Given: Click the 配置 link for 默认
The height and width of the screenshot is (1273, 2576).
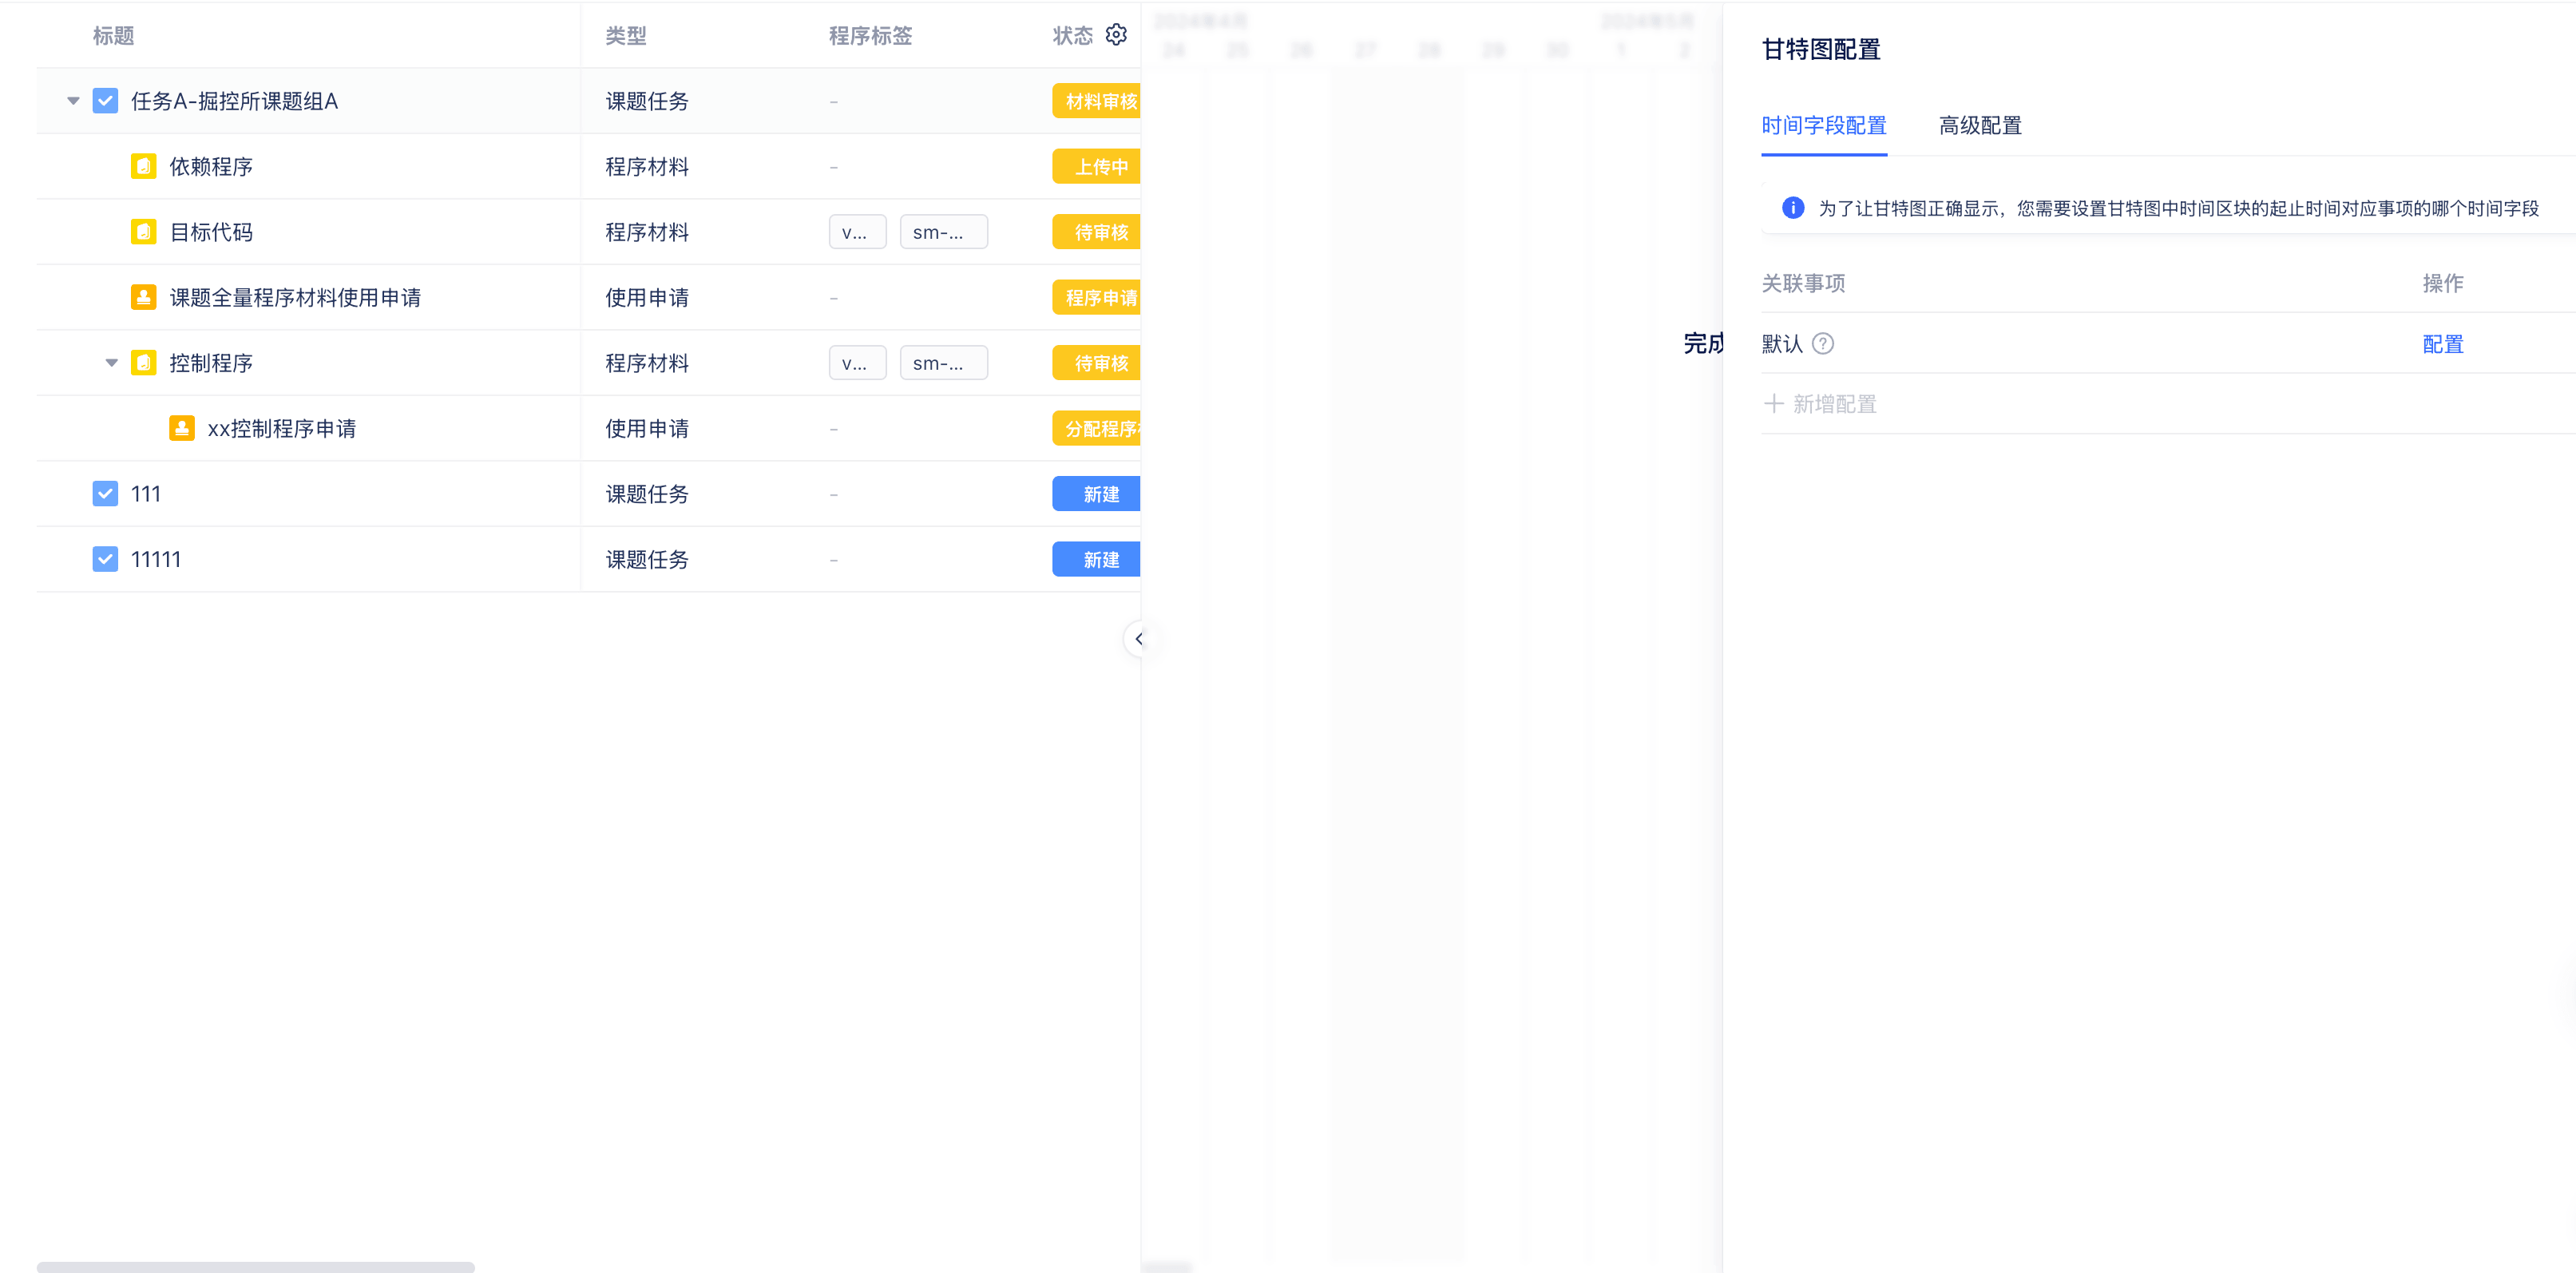Looking at the screenshot, I should point(2442,344).
